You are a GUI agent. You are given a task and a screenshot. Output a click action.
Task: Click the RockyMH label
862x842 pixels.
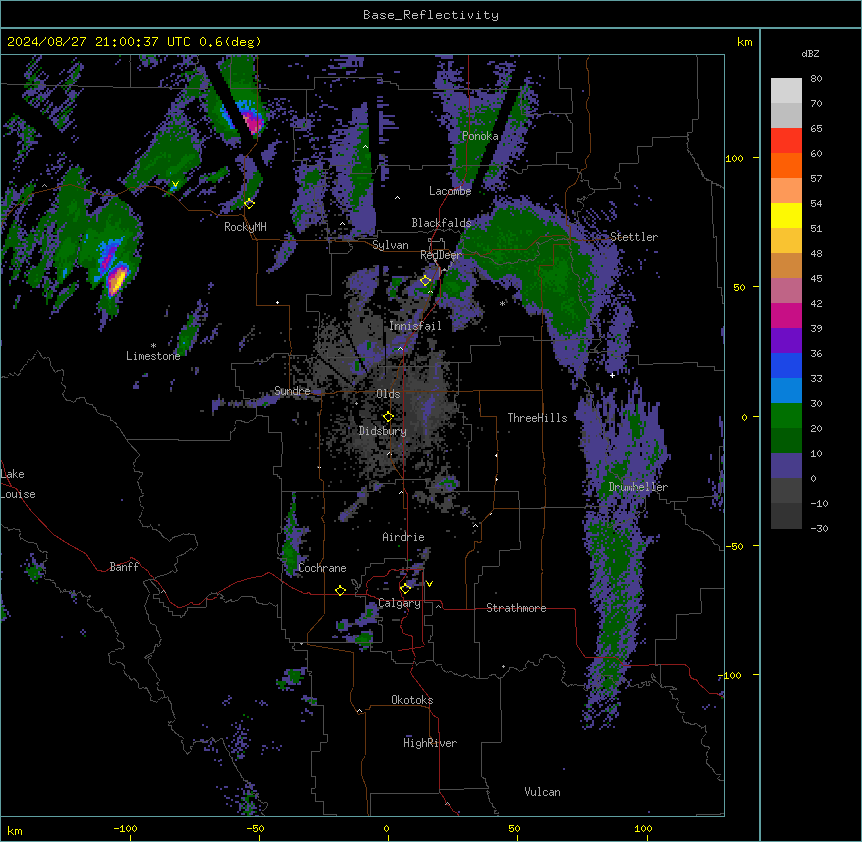[x=245, y=227]
